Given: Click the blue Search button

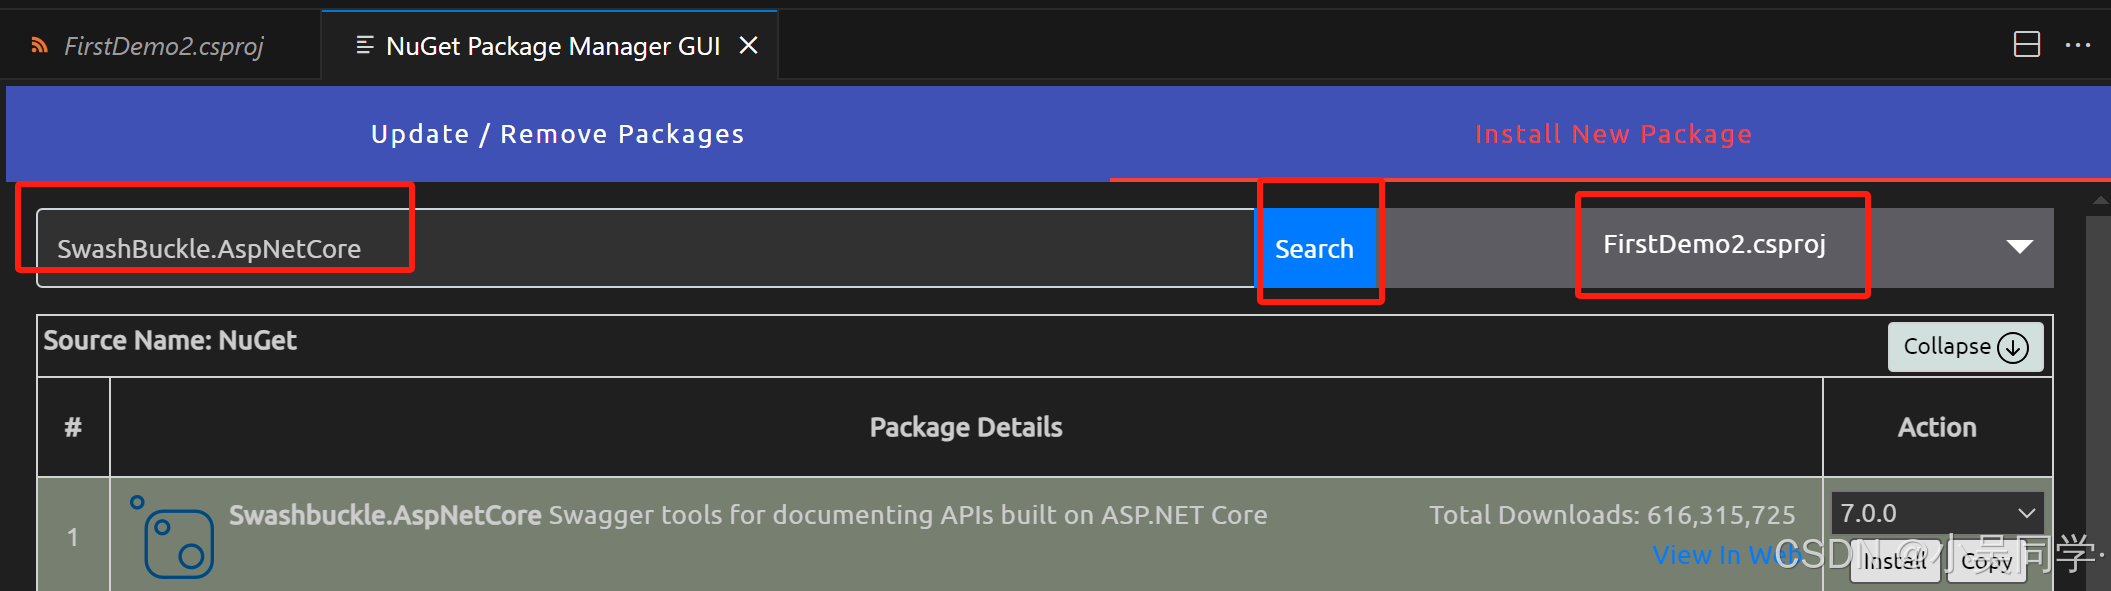Looking at the screenshot, I should 1315,248.
